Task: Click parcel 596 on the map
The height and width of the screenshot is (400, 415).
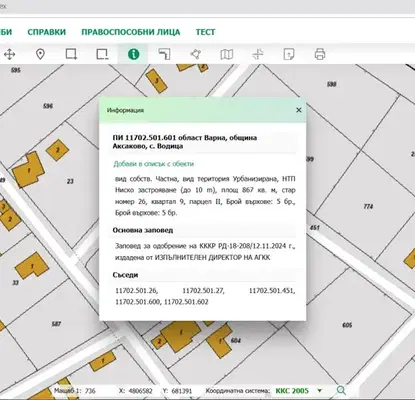Action: click(x=48, y=106)
